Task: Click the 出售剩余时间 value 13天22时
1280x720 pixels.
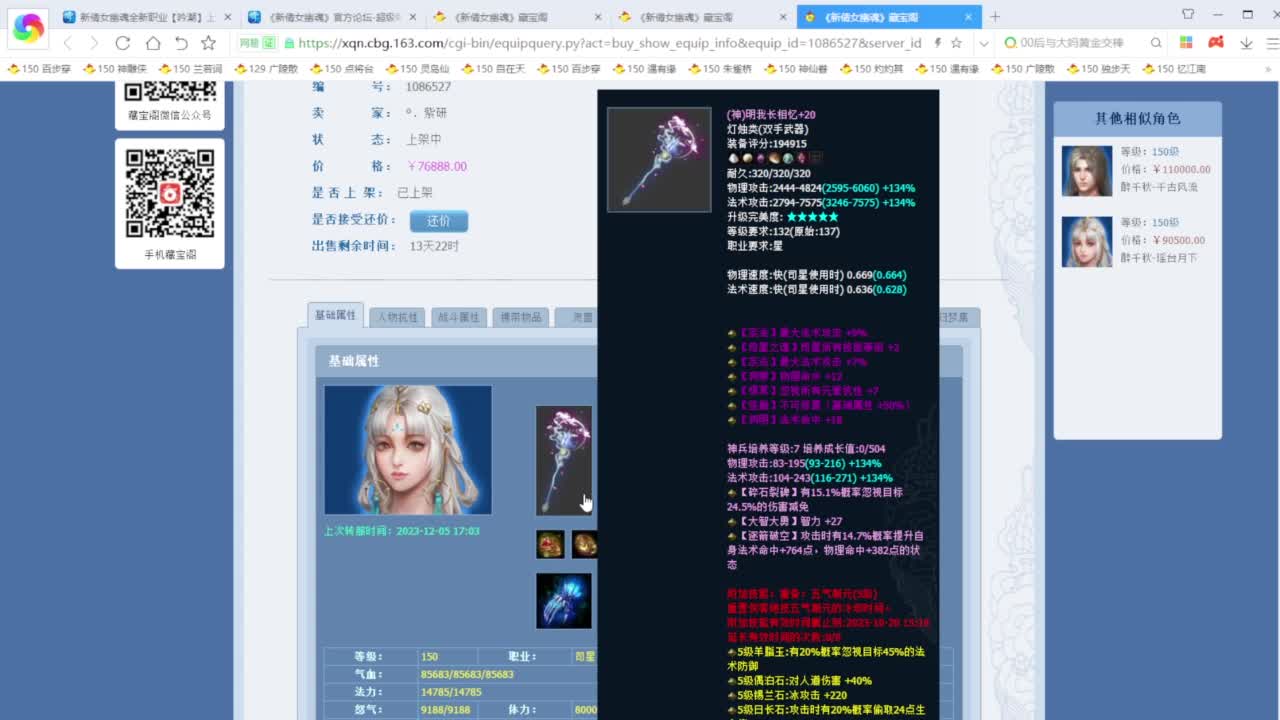Action: [x=434, y=246]
